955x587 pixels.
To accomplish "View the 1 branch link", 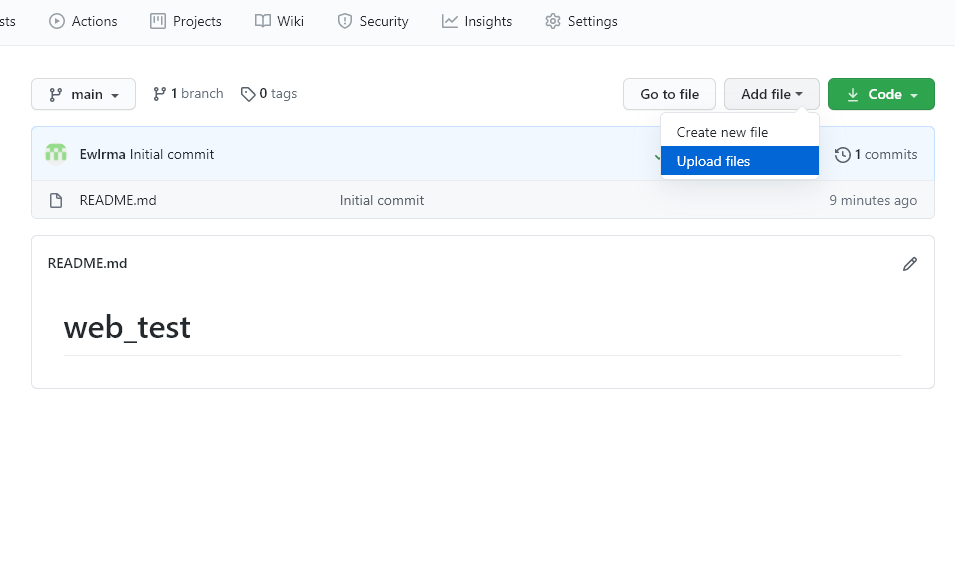I will tap(188, 94).
